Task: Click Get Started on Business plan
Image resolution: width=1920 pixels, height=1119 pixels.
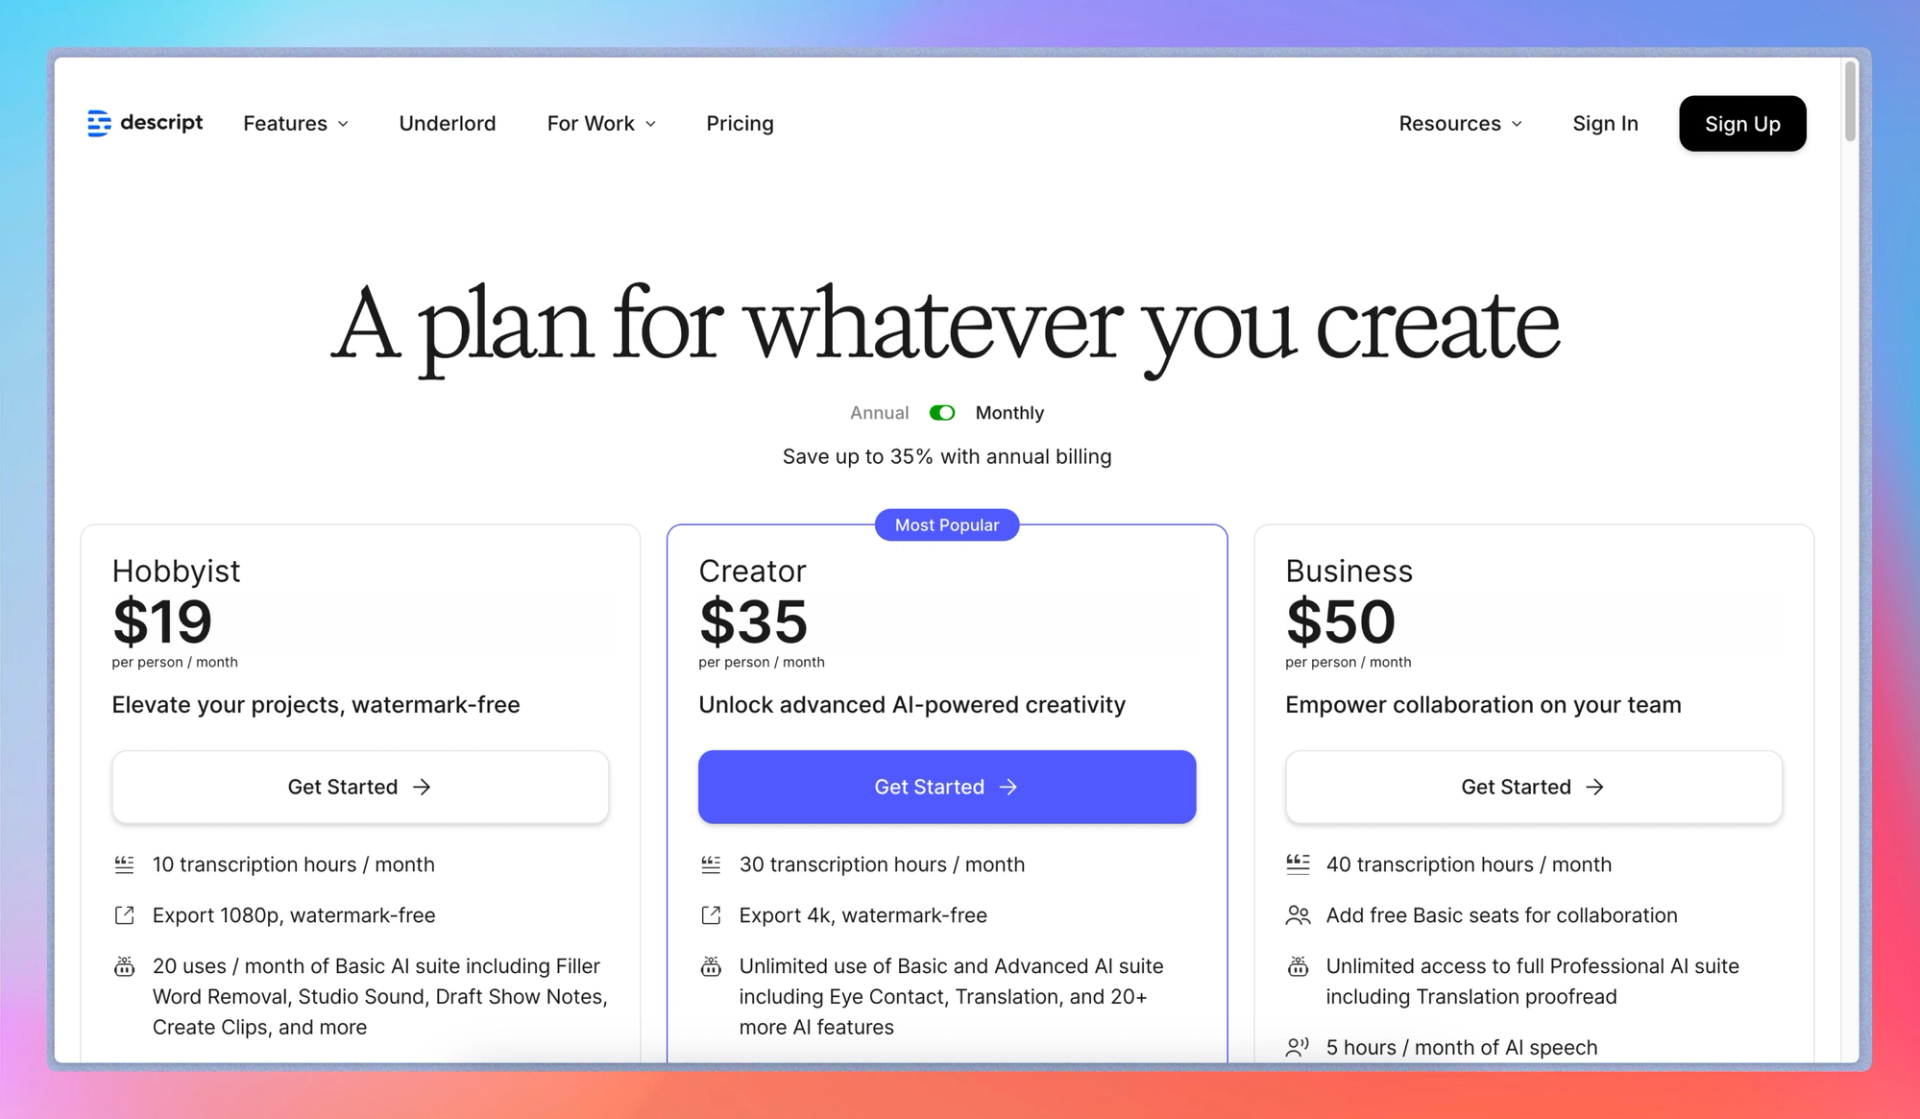Action: (x=1533, y=786)
